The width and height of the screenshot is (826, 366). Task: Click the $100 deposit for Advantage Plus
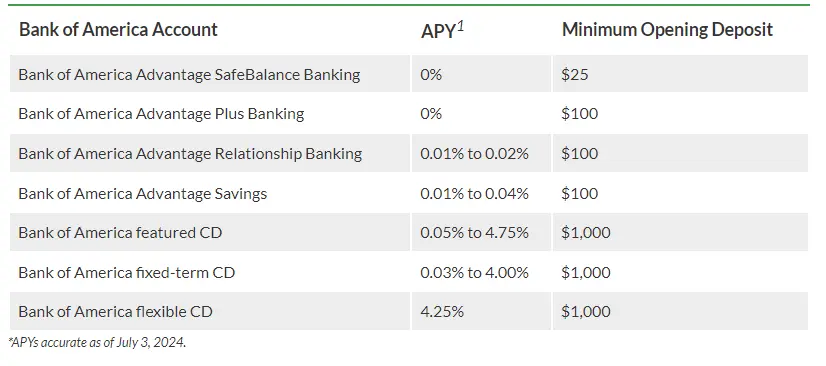click(x=579, y=114)
